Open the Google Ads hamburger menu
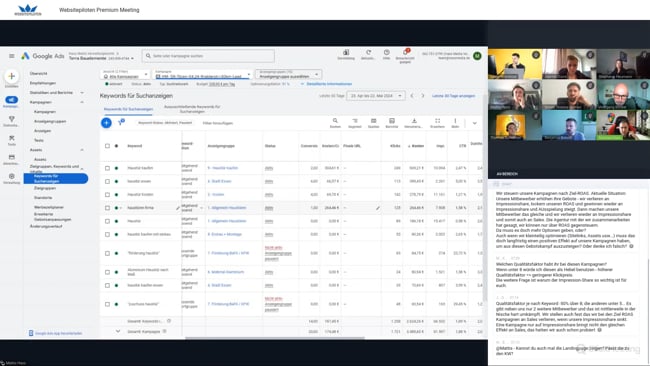650x366 pixels. tap(12, 56)
